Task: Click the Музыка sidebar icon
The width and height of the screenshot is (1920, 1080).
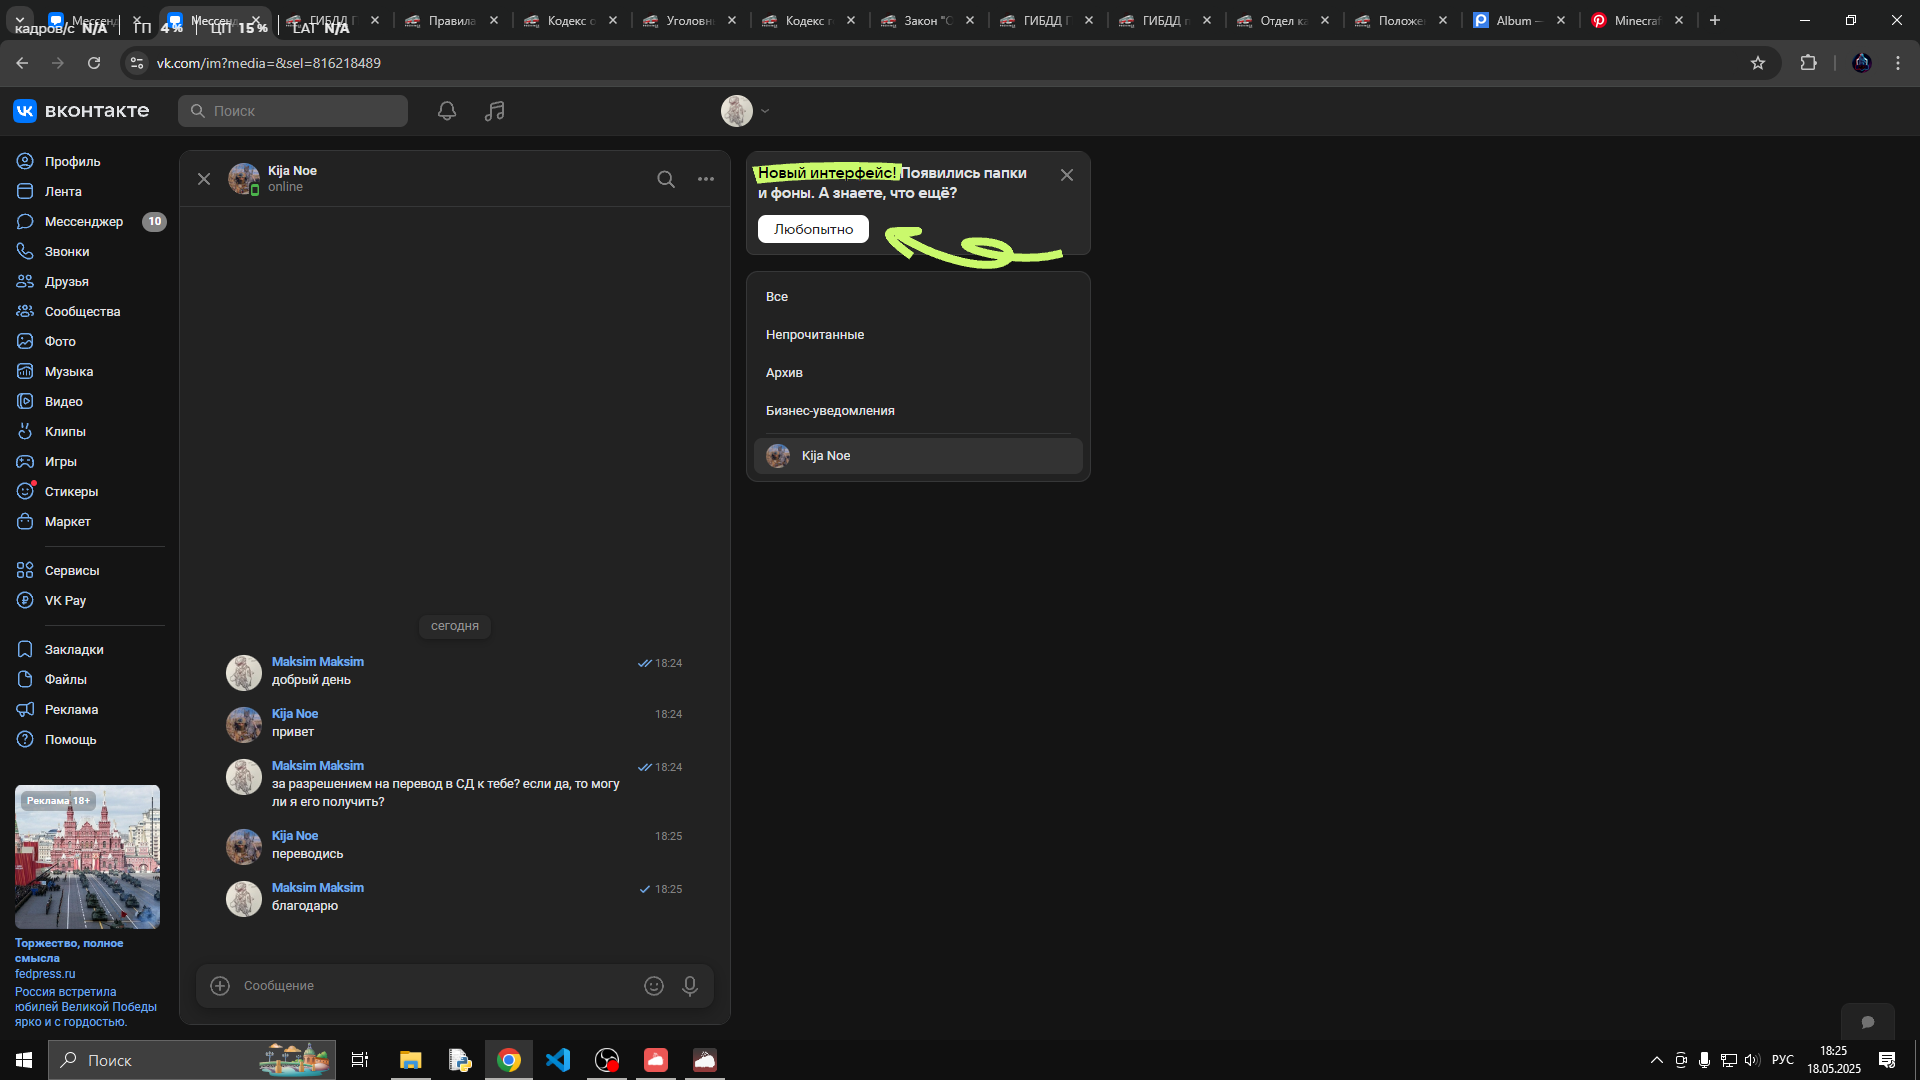Action: tap(25, 371)
